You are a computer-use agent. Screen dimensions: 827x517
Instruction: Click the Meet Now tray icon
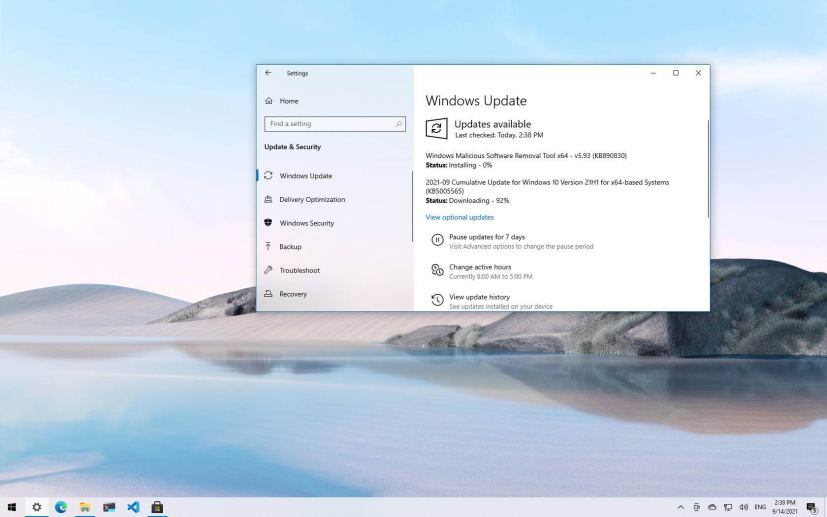click(696, 507)
